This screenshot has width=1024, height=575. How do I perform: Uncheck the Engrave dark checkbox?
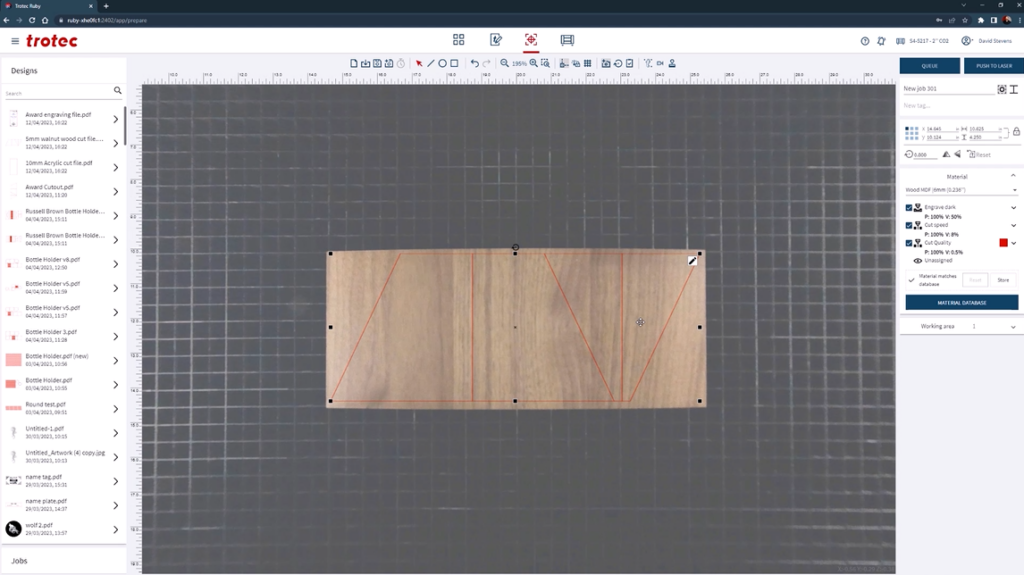coord(908,208)
